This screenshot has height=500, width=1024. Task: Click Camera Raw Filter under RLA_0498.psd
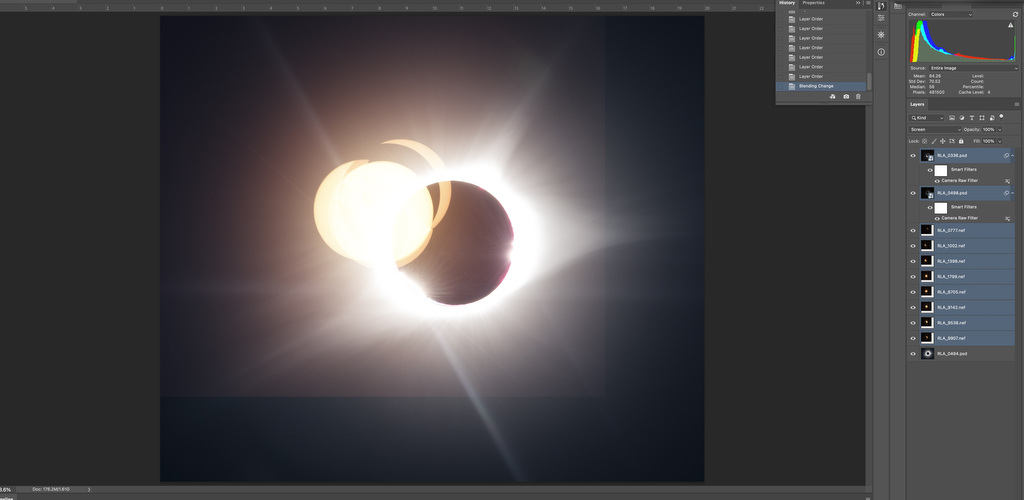click(959, 218)
